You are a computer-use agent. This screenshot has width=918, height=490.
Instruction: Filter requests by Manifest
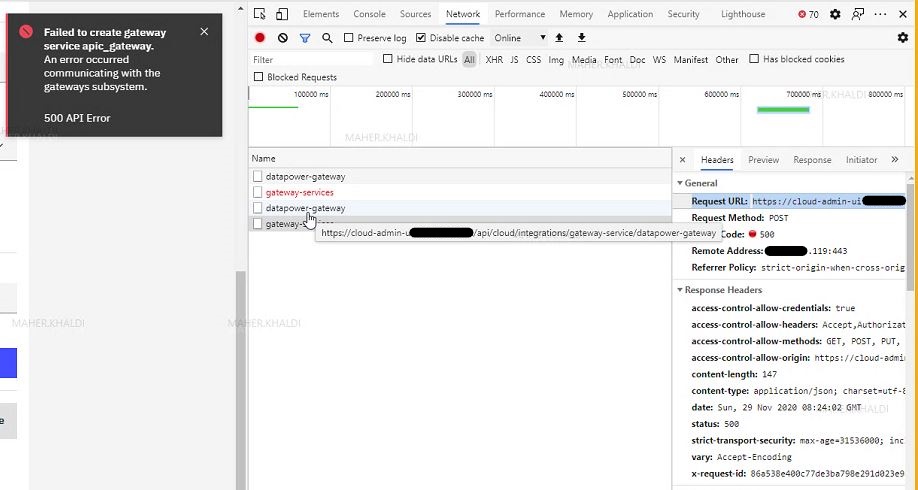point(691,60)
